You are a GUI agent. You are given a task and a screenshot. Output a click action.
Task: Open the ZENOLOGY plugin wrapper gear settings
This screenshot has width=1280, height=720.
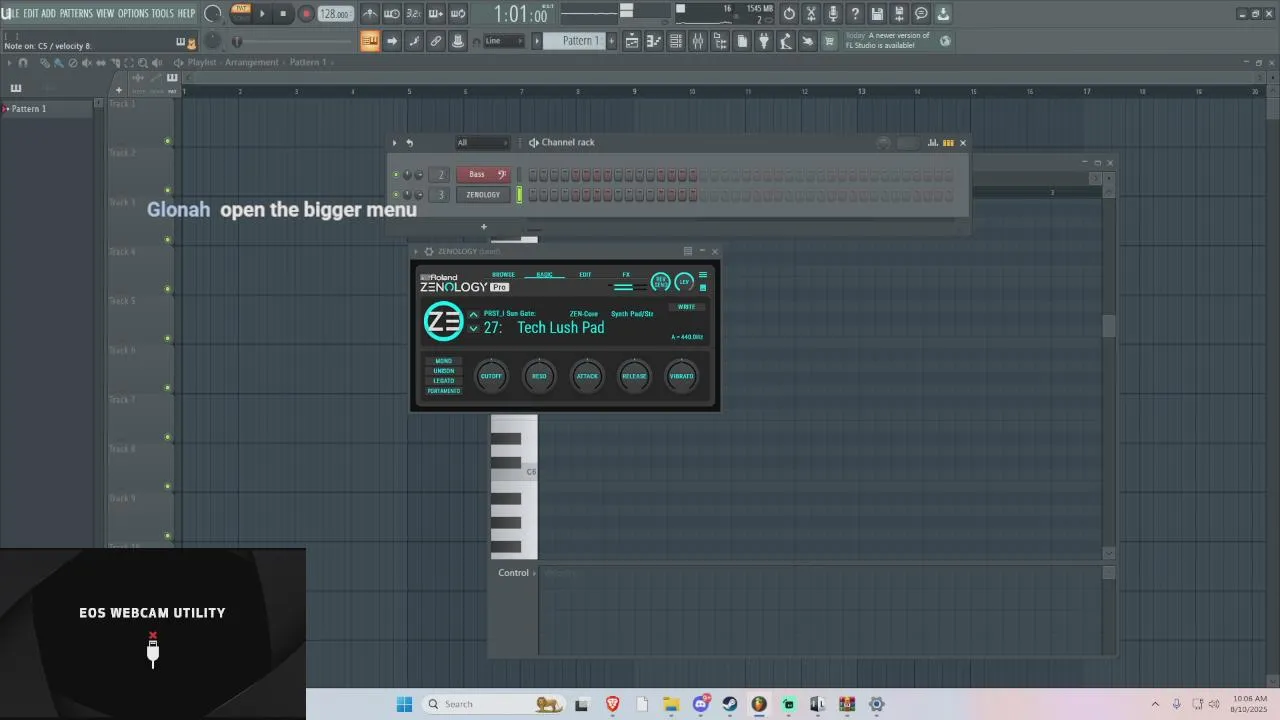429,252
